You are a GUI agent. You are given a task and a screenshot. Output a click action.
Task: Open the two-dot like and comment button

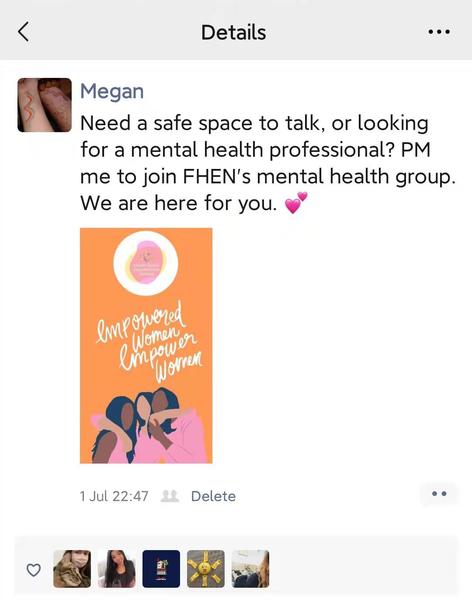coord(439,494)
